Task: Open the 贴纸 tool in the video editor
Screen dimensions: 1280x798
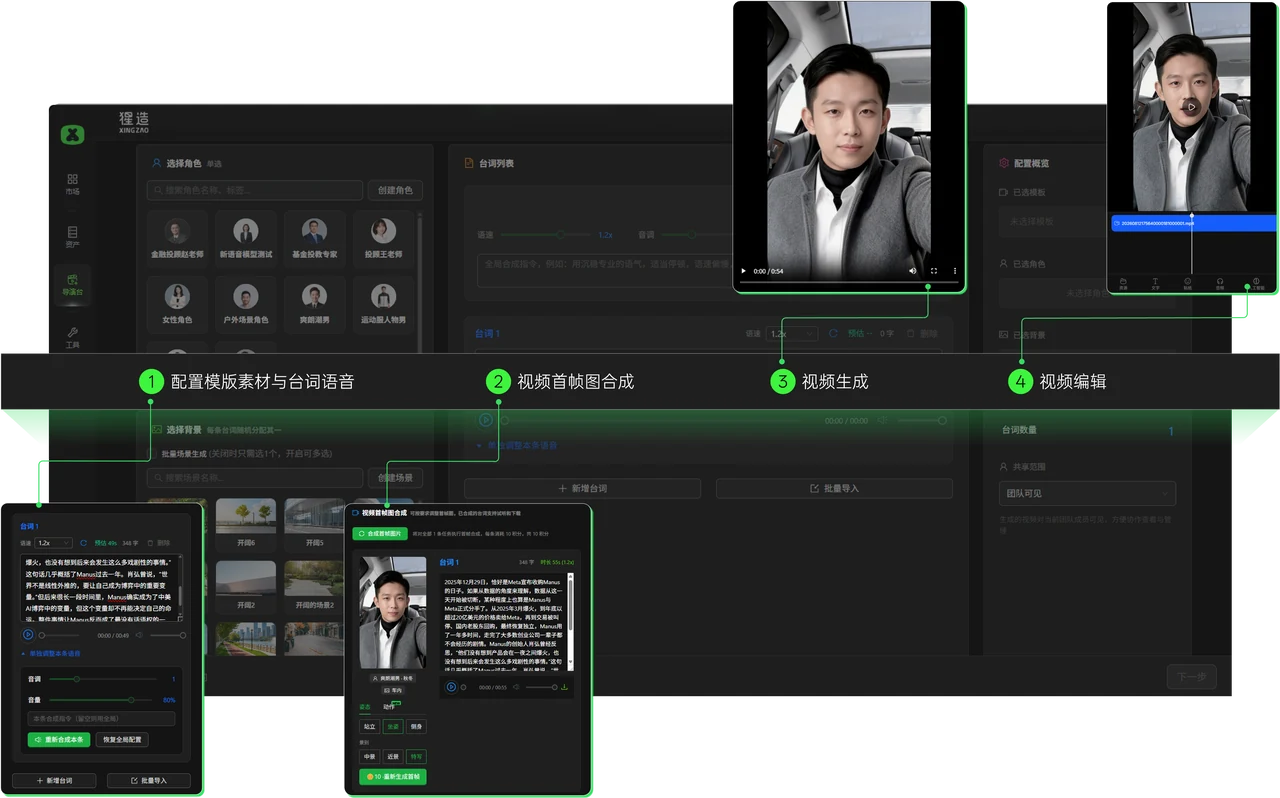Action: coord(1187,283)
